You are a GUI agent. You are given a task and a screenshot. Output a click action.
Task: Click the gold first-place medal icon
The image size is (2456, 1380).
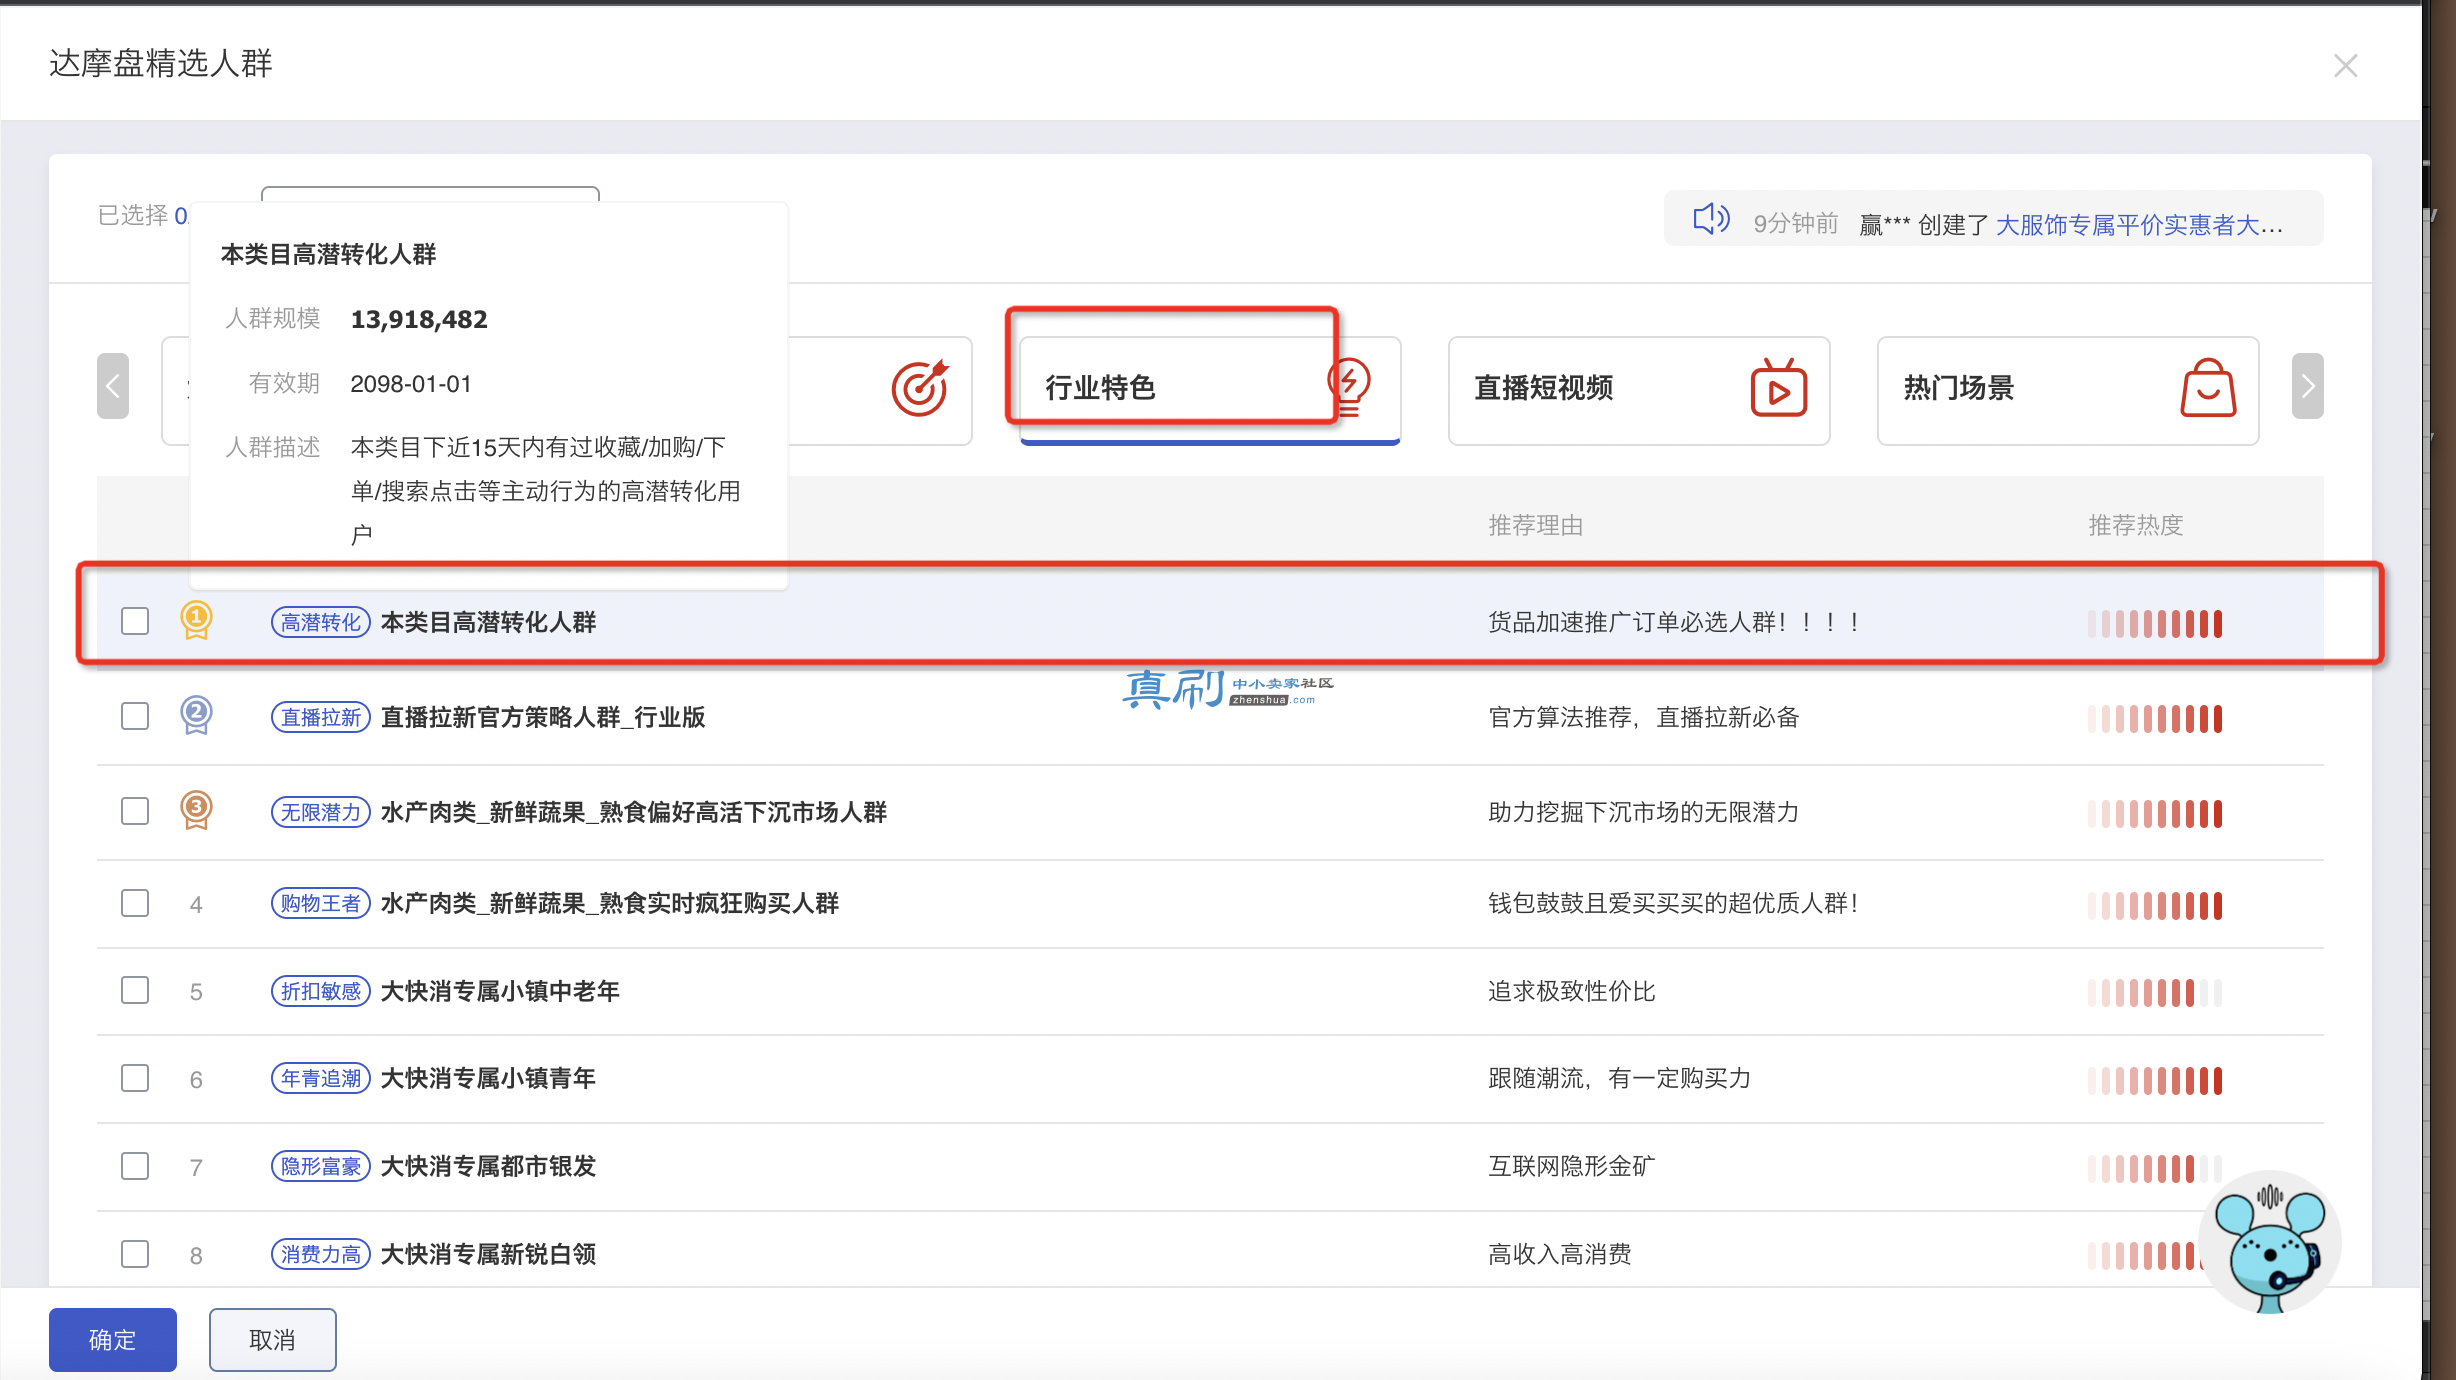(x=196, y=620)
